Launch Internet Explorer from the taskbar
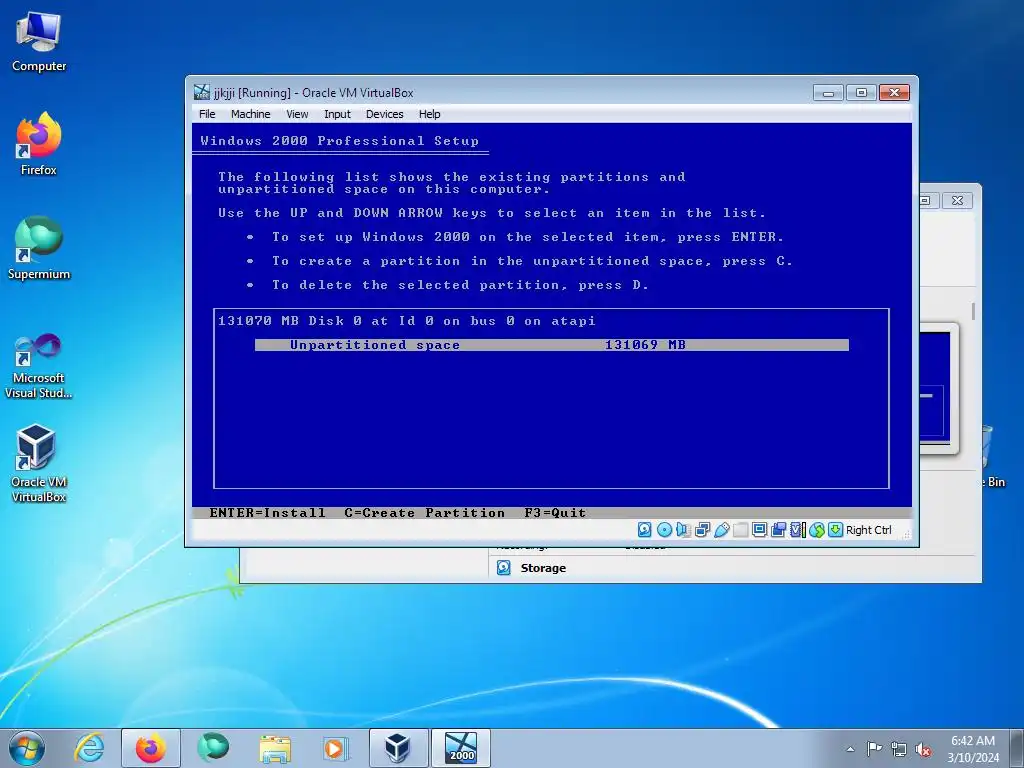The height and width of the screenshot is (768, 1024). (x=89, y=748)
